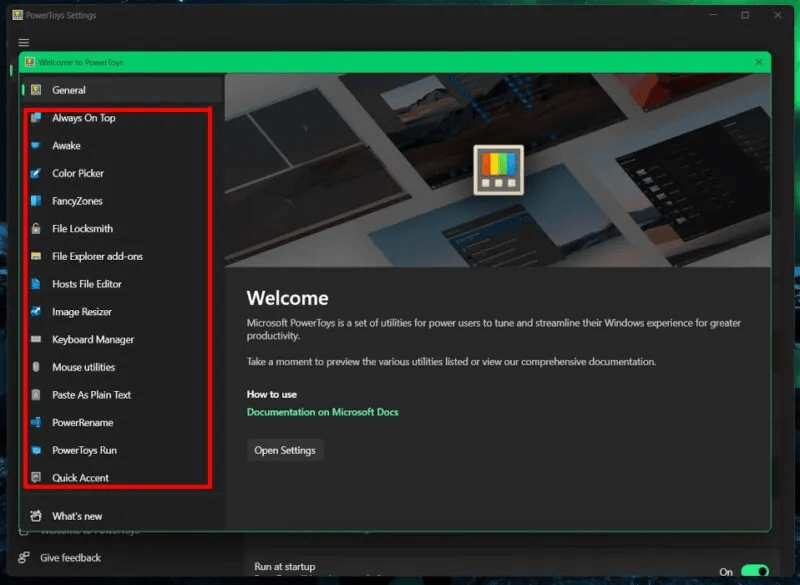Click the "Welcome" heading text

coord(287,298)
